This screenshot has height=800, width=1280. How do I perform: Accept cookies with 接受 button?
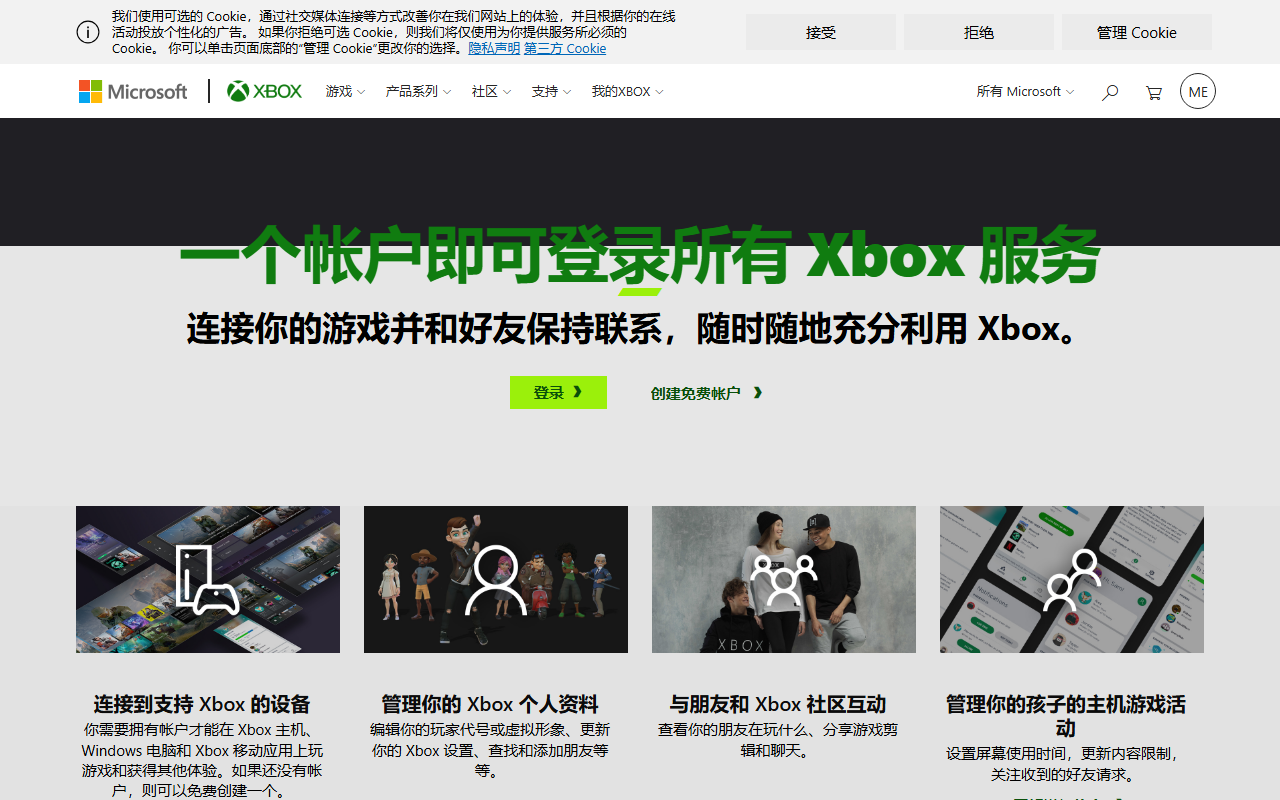pyautogui.click(x=821, y=32)
